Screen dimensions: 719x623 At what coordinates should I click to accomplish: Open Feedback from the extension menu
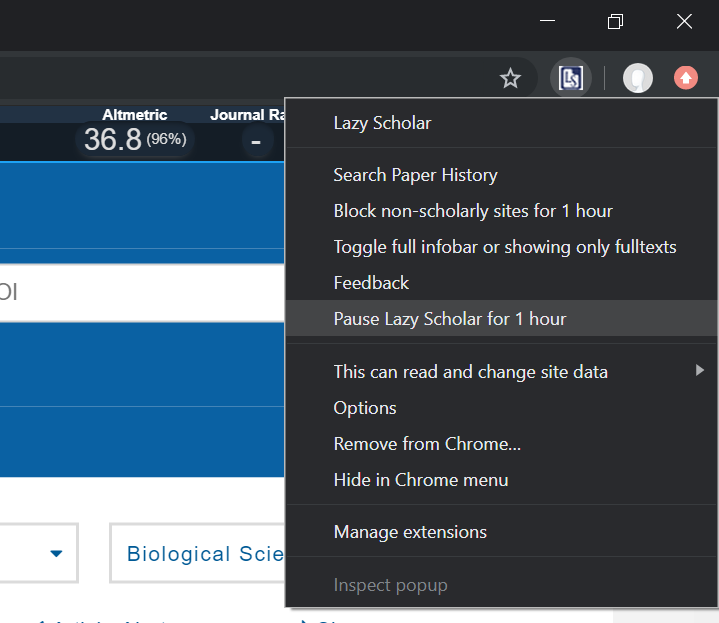tap(501, 283)
